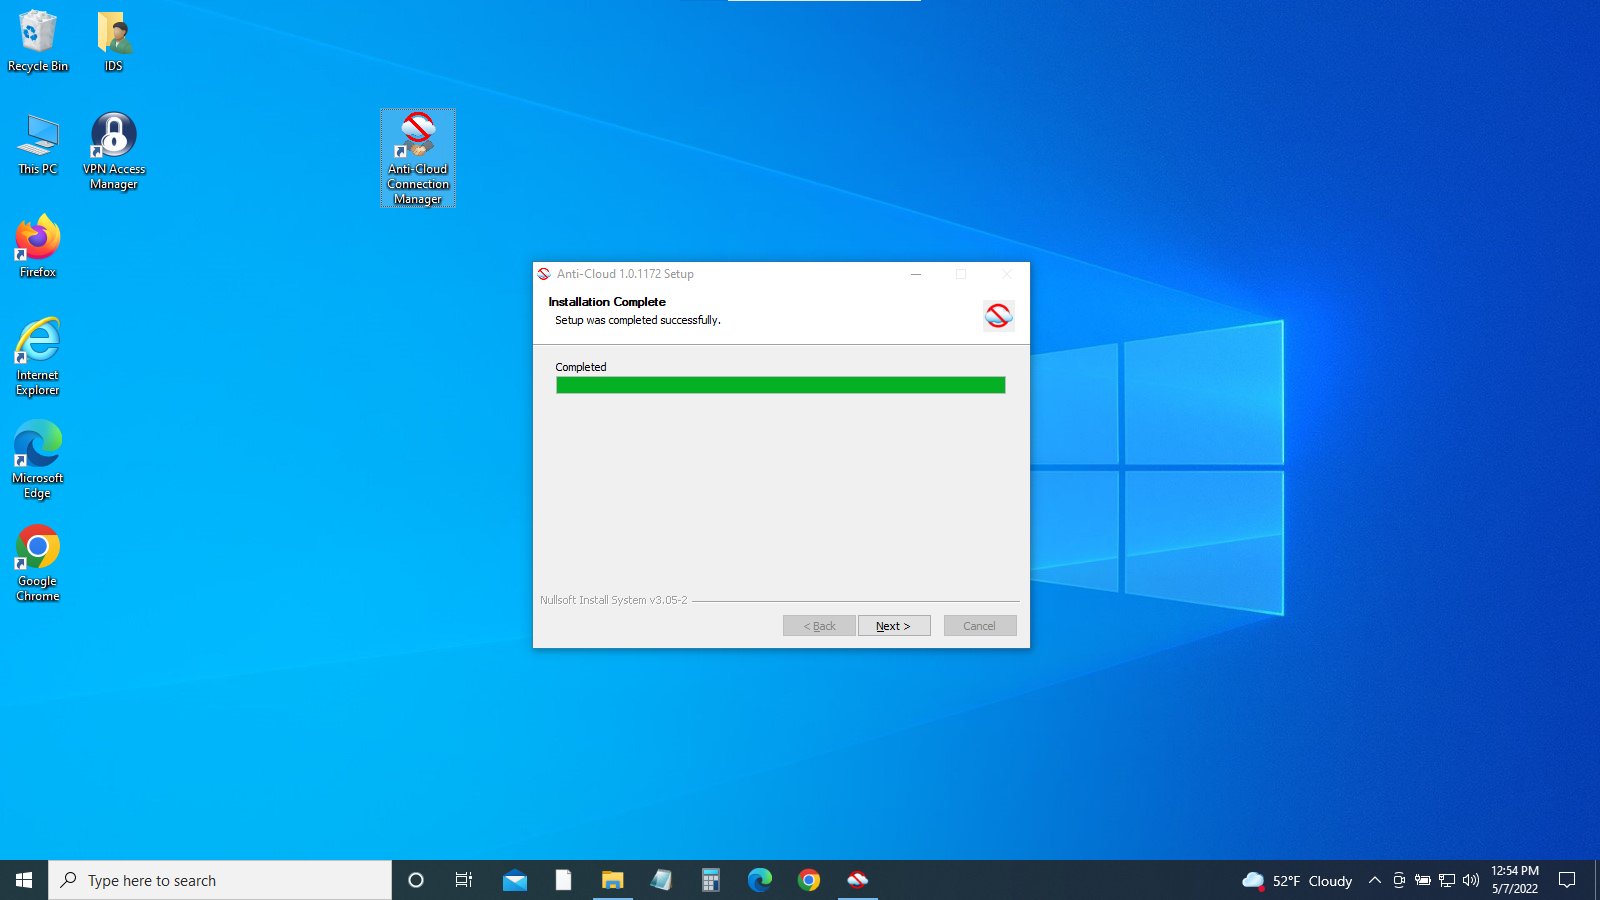Screen dimensions: 1600x900
Task: Select Internet Explorer desktop shortcut
Action: click(38, 357)
